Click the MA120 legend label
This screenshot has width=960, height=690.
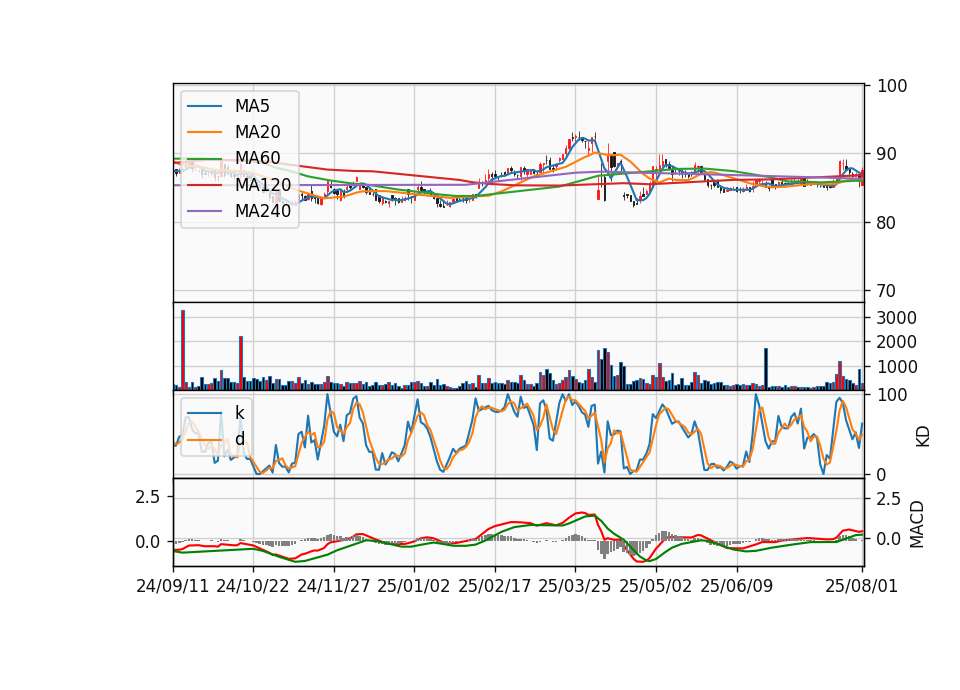pos(263,184)
